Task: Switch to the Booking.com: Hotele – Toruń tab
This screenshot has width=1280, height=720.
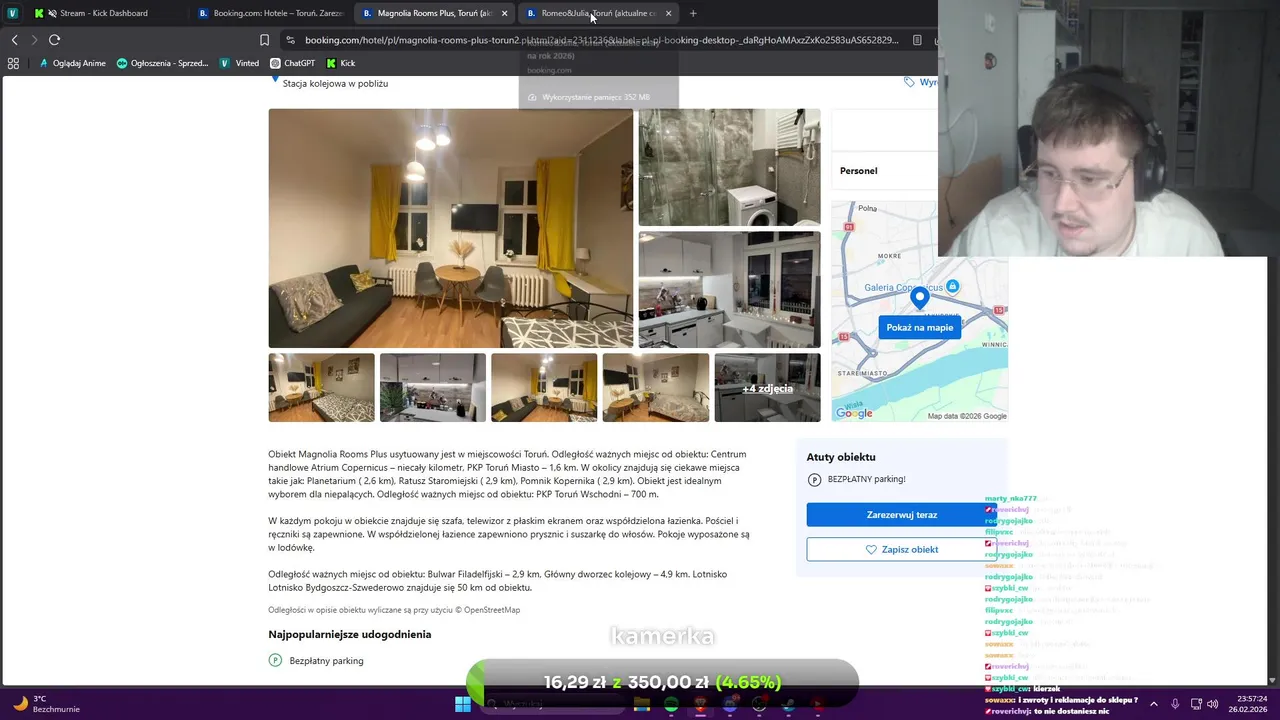Action: 271,13
